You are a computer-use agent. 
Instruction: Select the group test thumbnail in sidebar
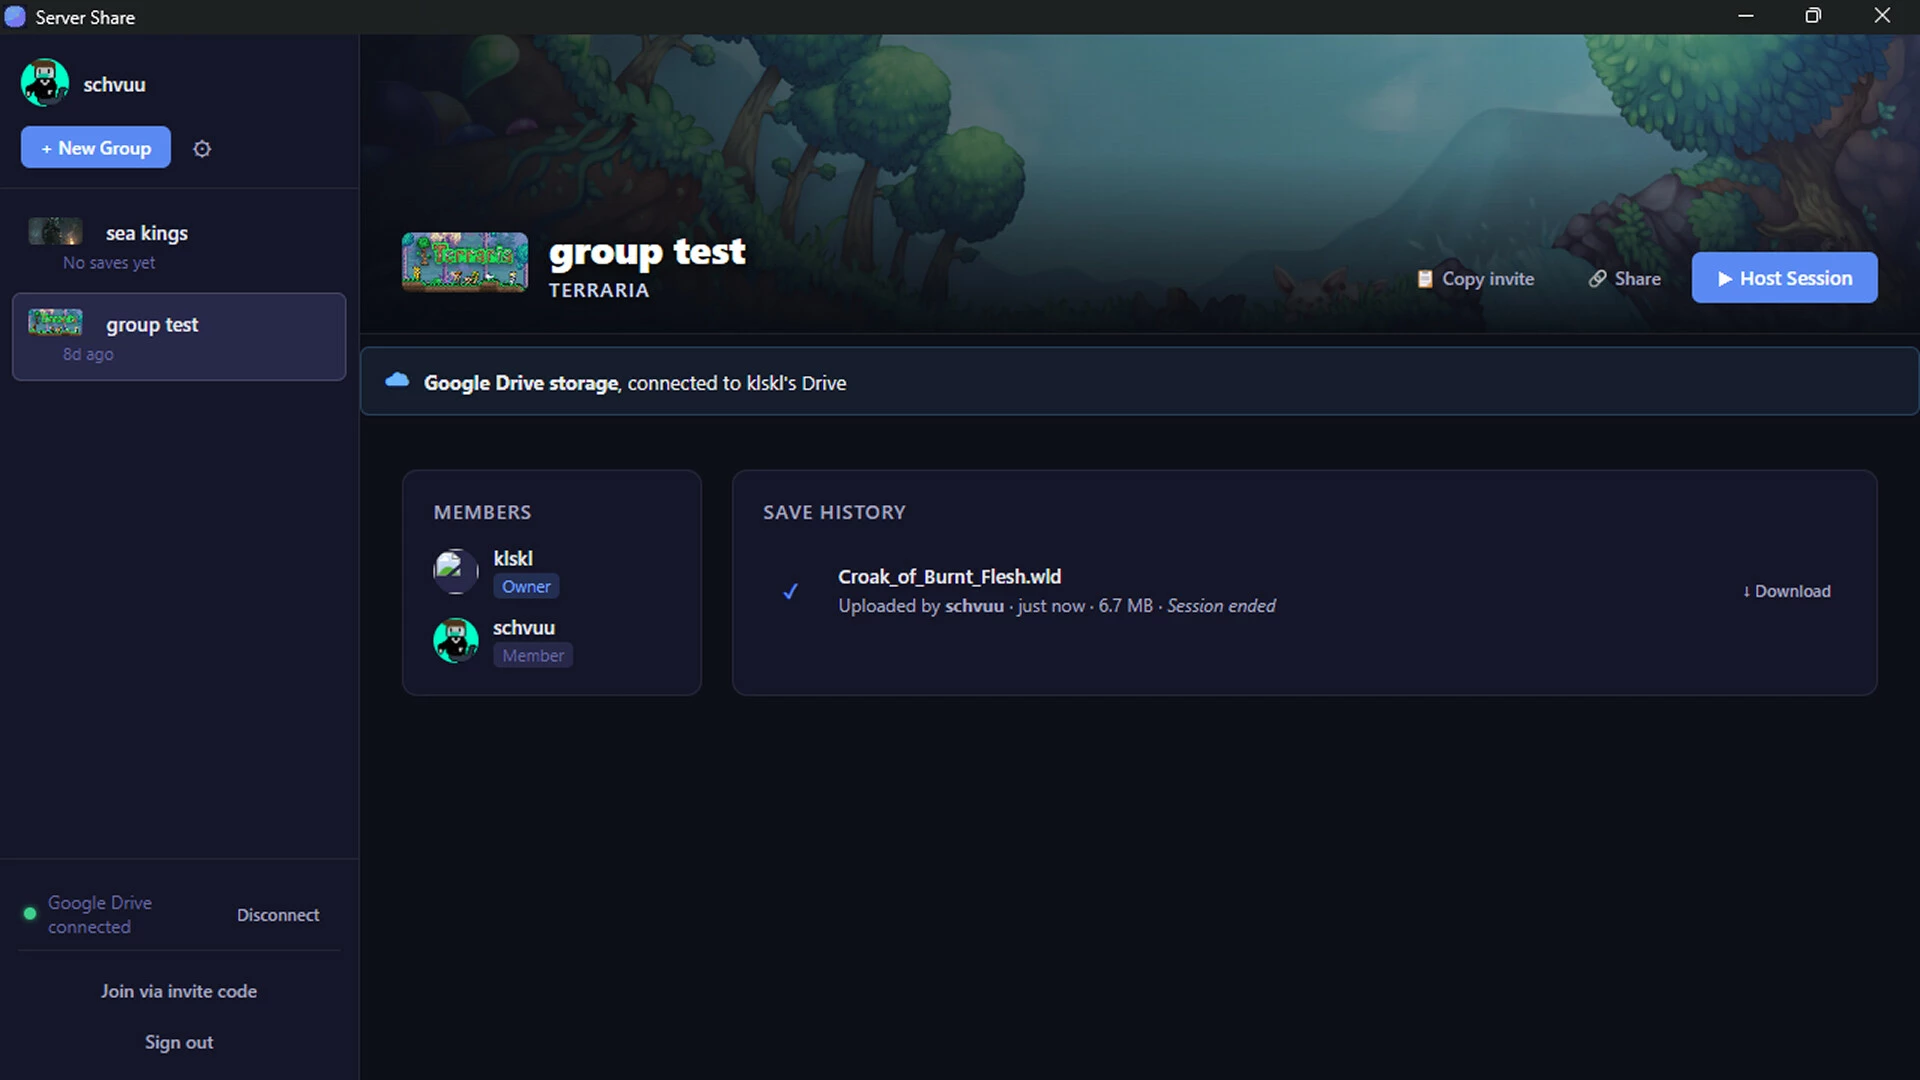(55, 322)
